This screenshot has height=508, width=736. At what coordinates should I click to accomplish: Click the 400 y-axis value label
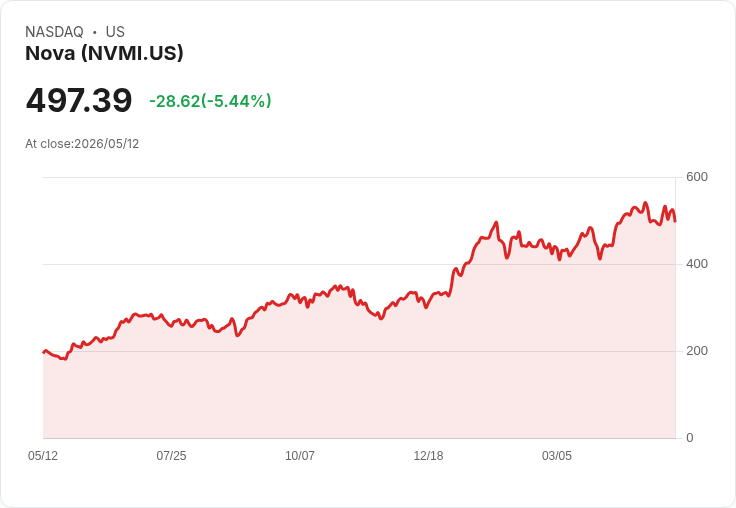pyautogui.click(x=697, y=264)
